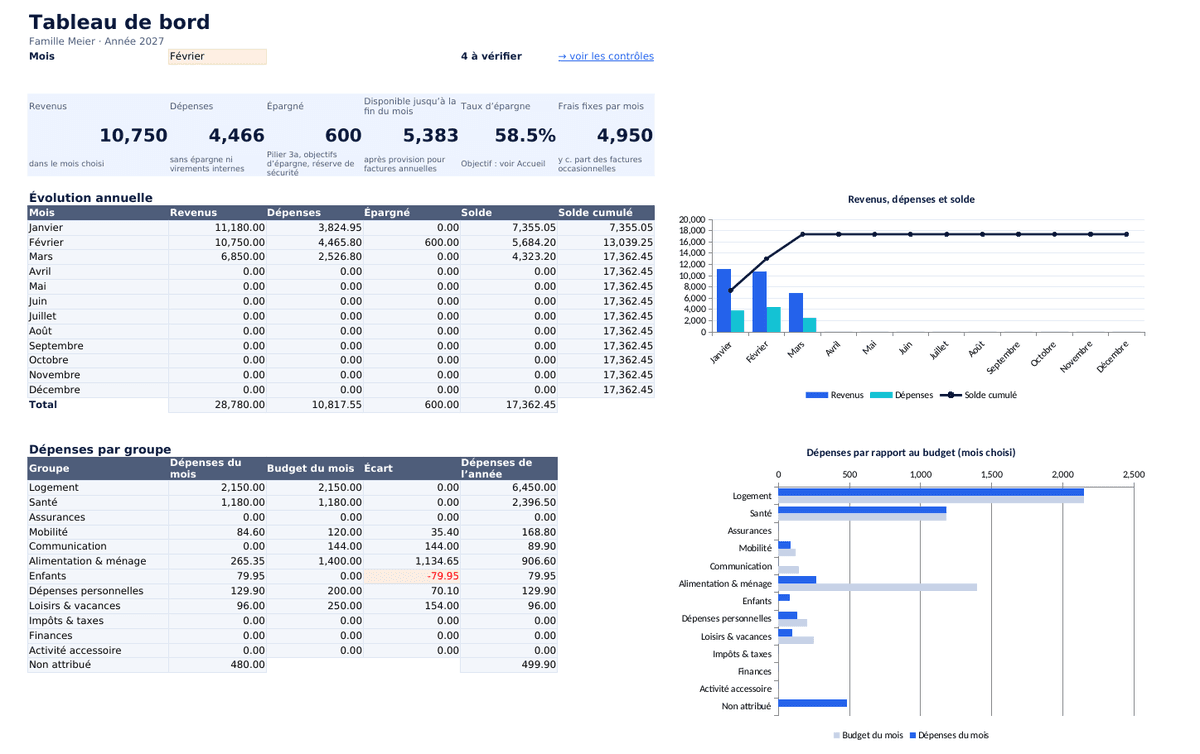Click the Logement bar in the budget chart
The height and width of the screenshot is (754, 1200).
coord(931,492)
